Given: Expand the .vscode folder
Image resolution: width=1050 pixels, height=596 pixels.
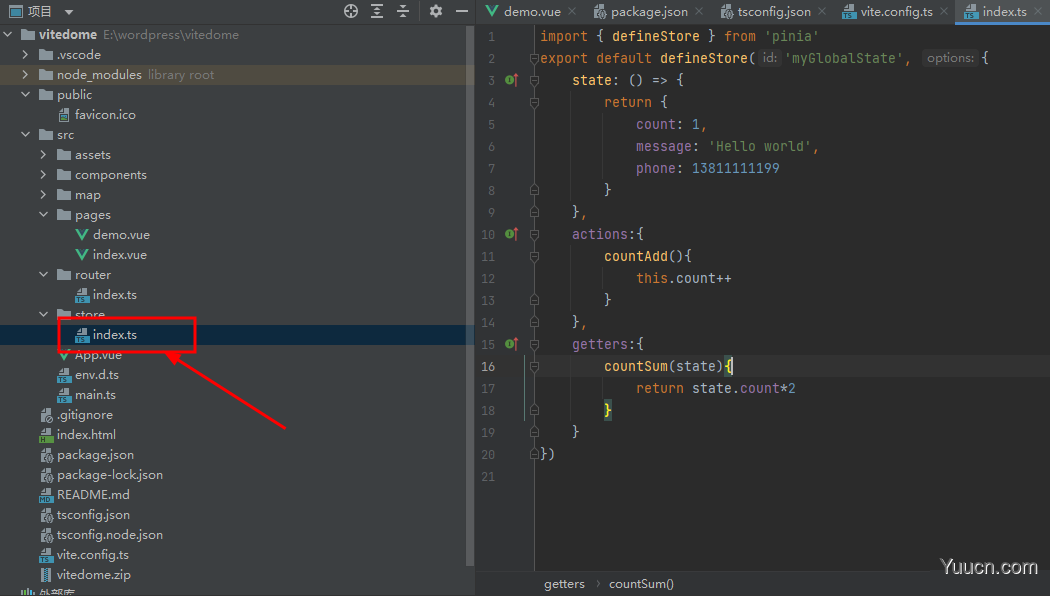Looking at the screenshot, I should [x=25, y=54].
